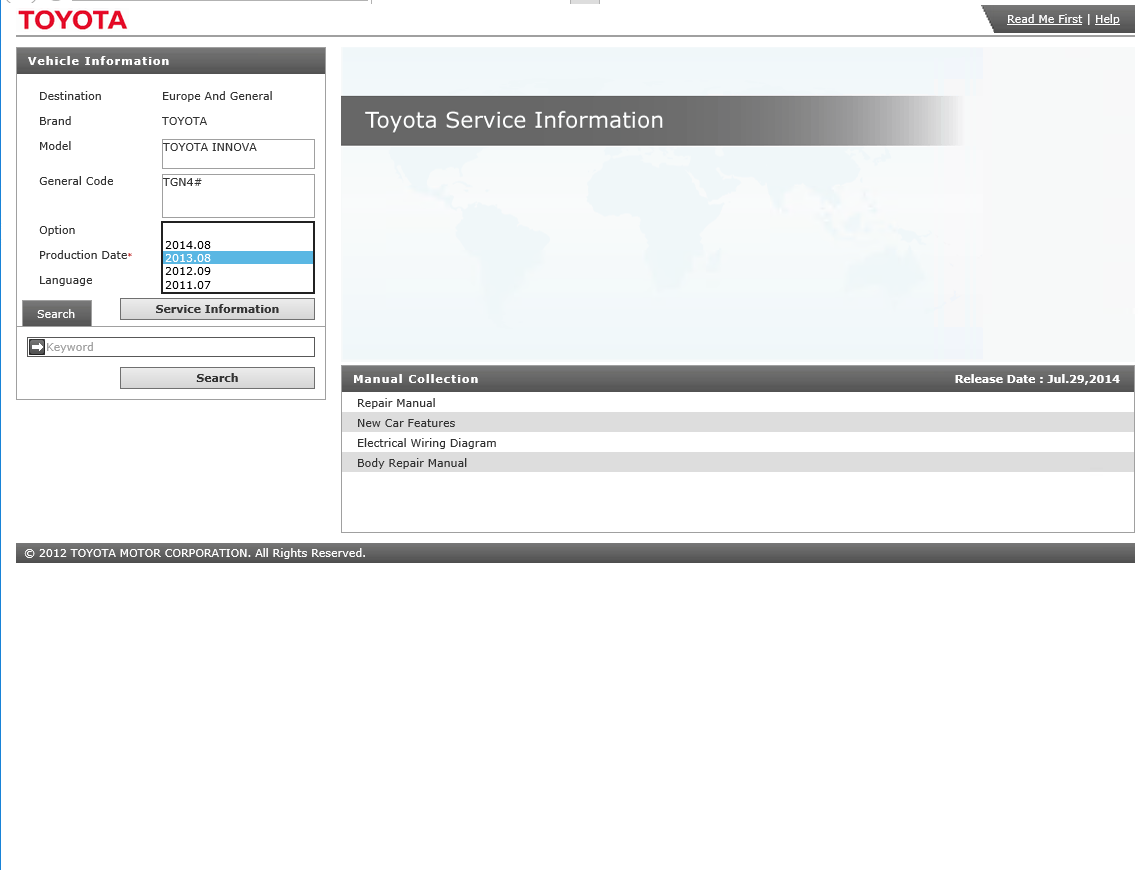This screenshot has height=870, width=1139.
Task: Click Europe And General value
Action: tap(216, 96)
